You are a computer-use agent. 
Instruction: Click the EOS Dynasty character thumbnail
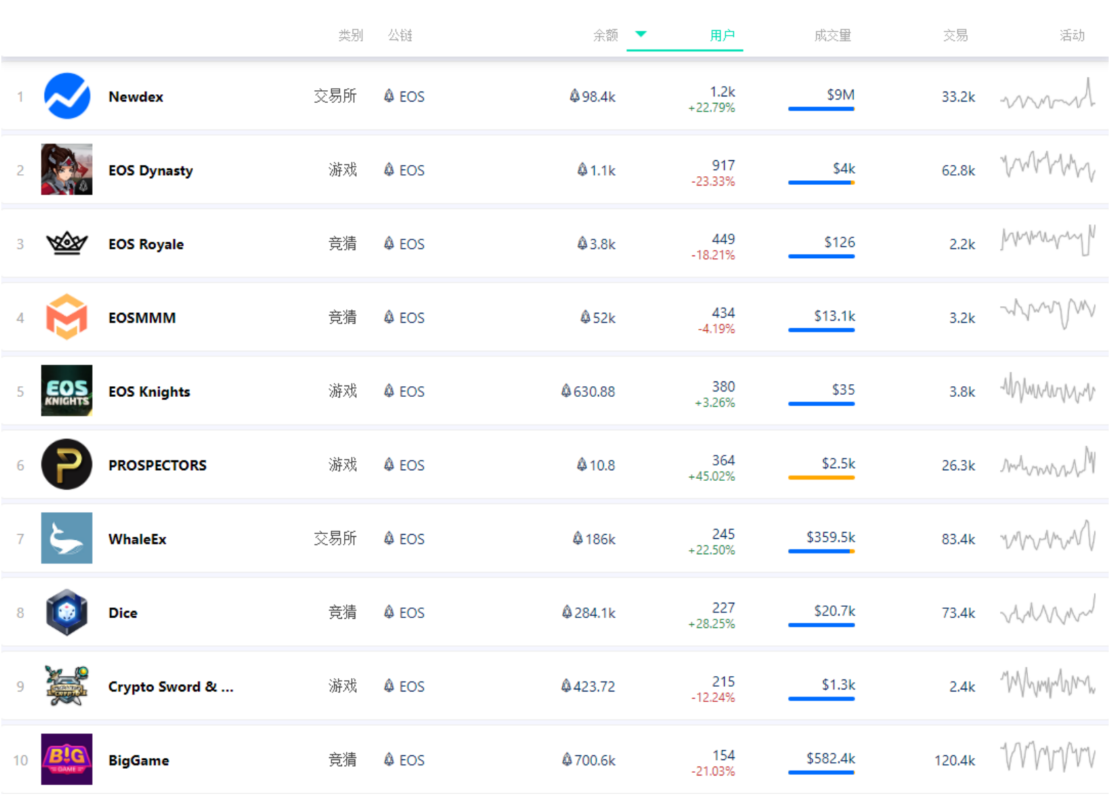pos(67,170)
